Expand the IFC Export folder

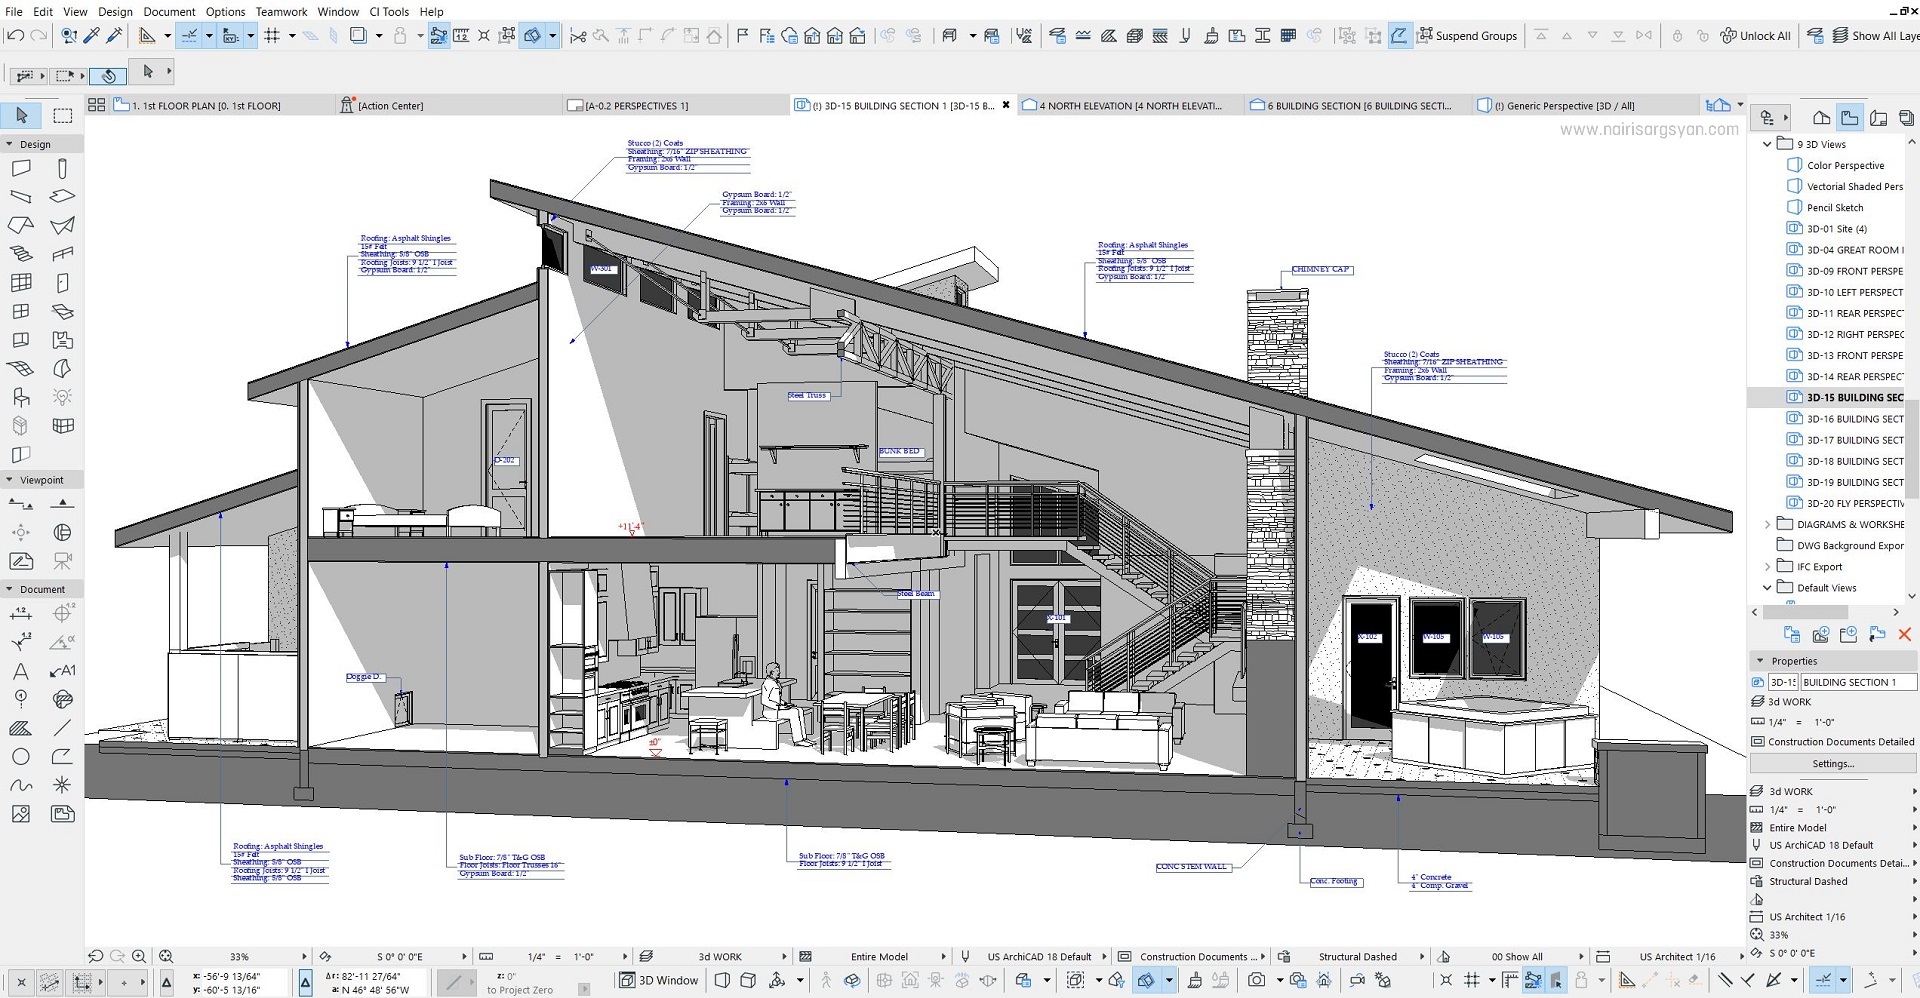point(1767,566)
